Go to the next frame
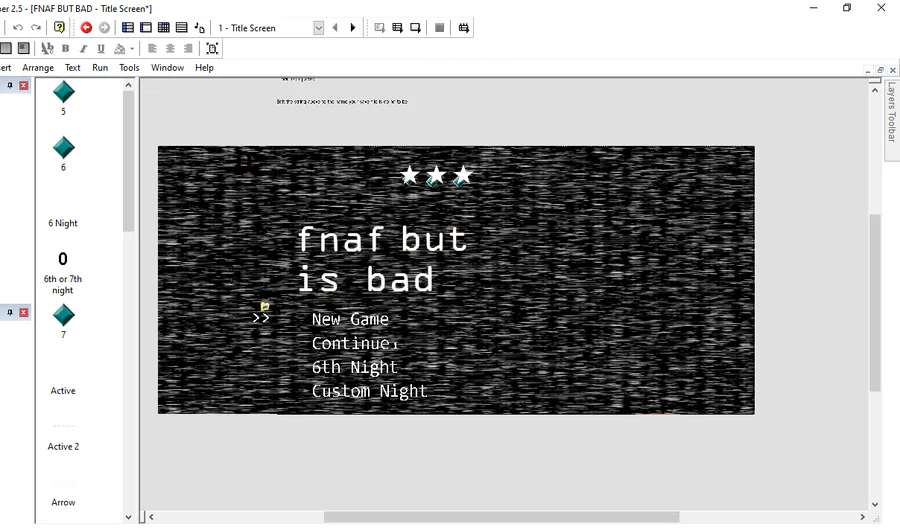Screen dimensions: 900x530 (353, 28)
